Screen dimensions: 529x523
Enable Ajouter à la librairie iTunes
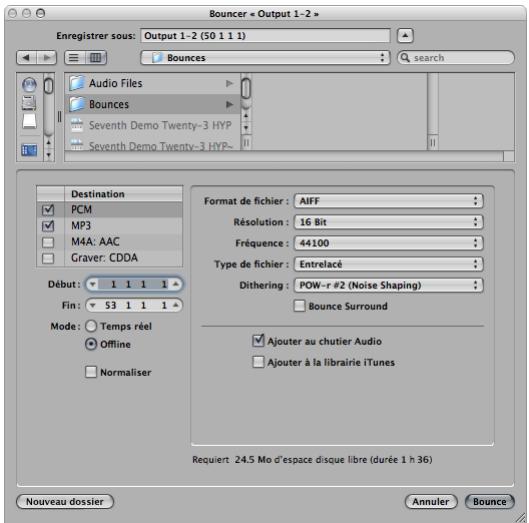coord(258,362)
